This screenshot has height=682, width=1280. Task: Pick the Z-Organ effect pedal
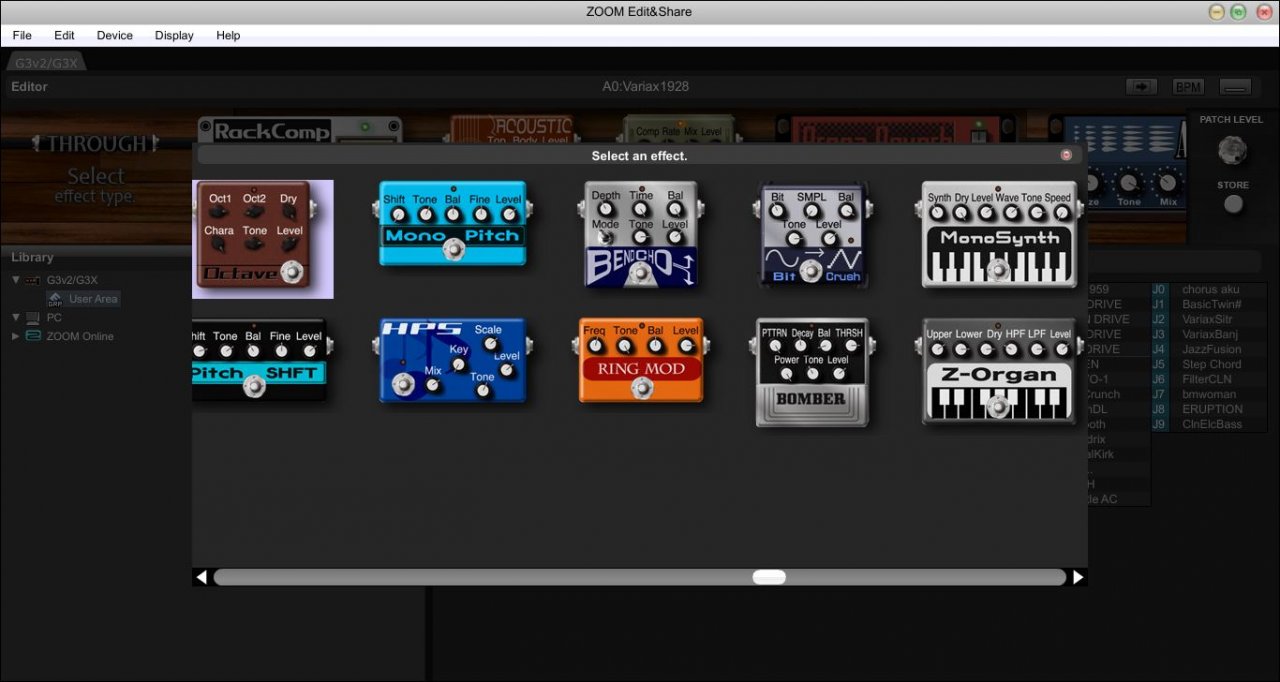[998, 370]
